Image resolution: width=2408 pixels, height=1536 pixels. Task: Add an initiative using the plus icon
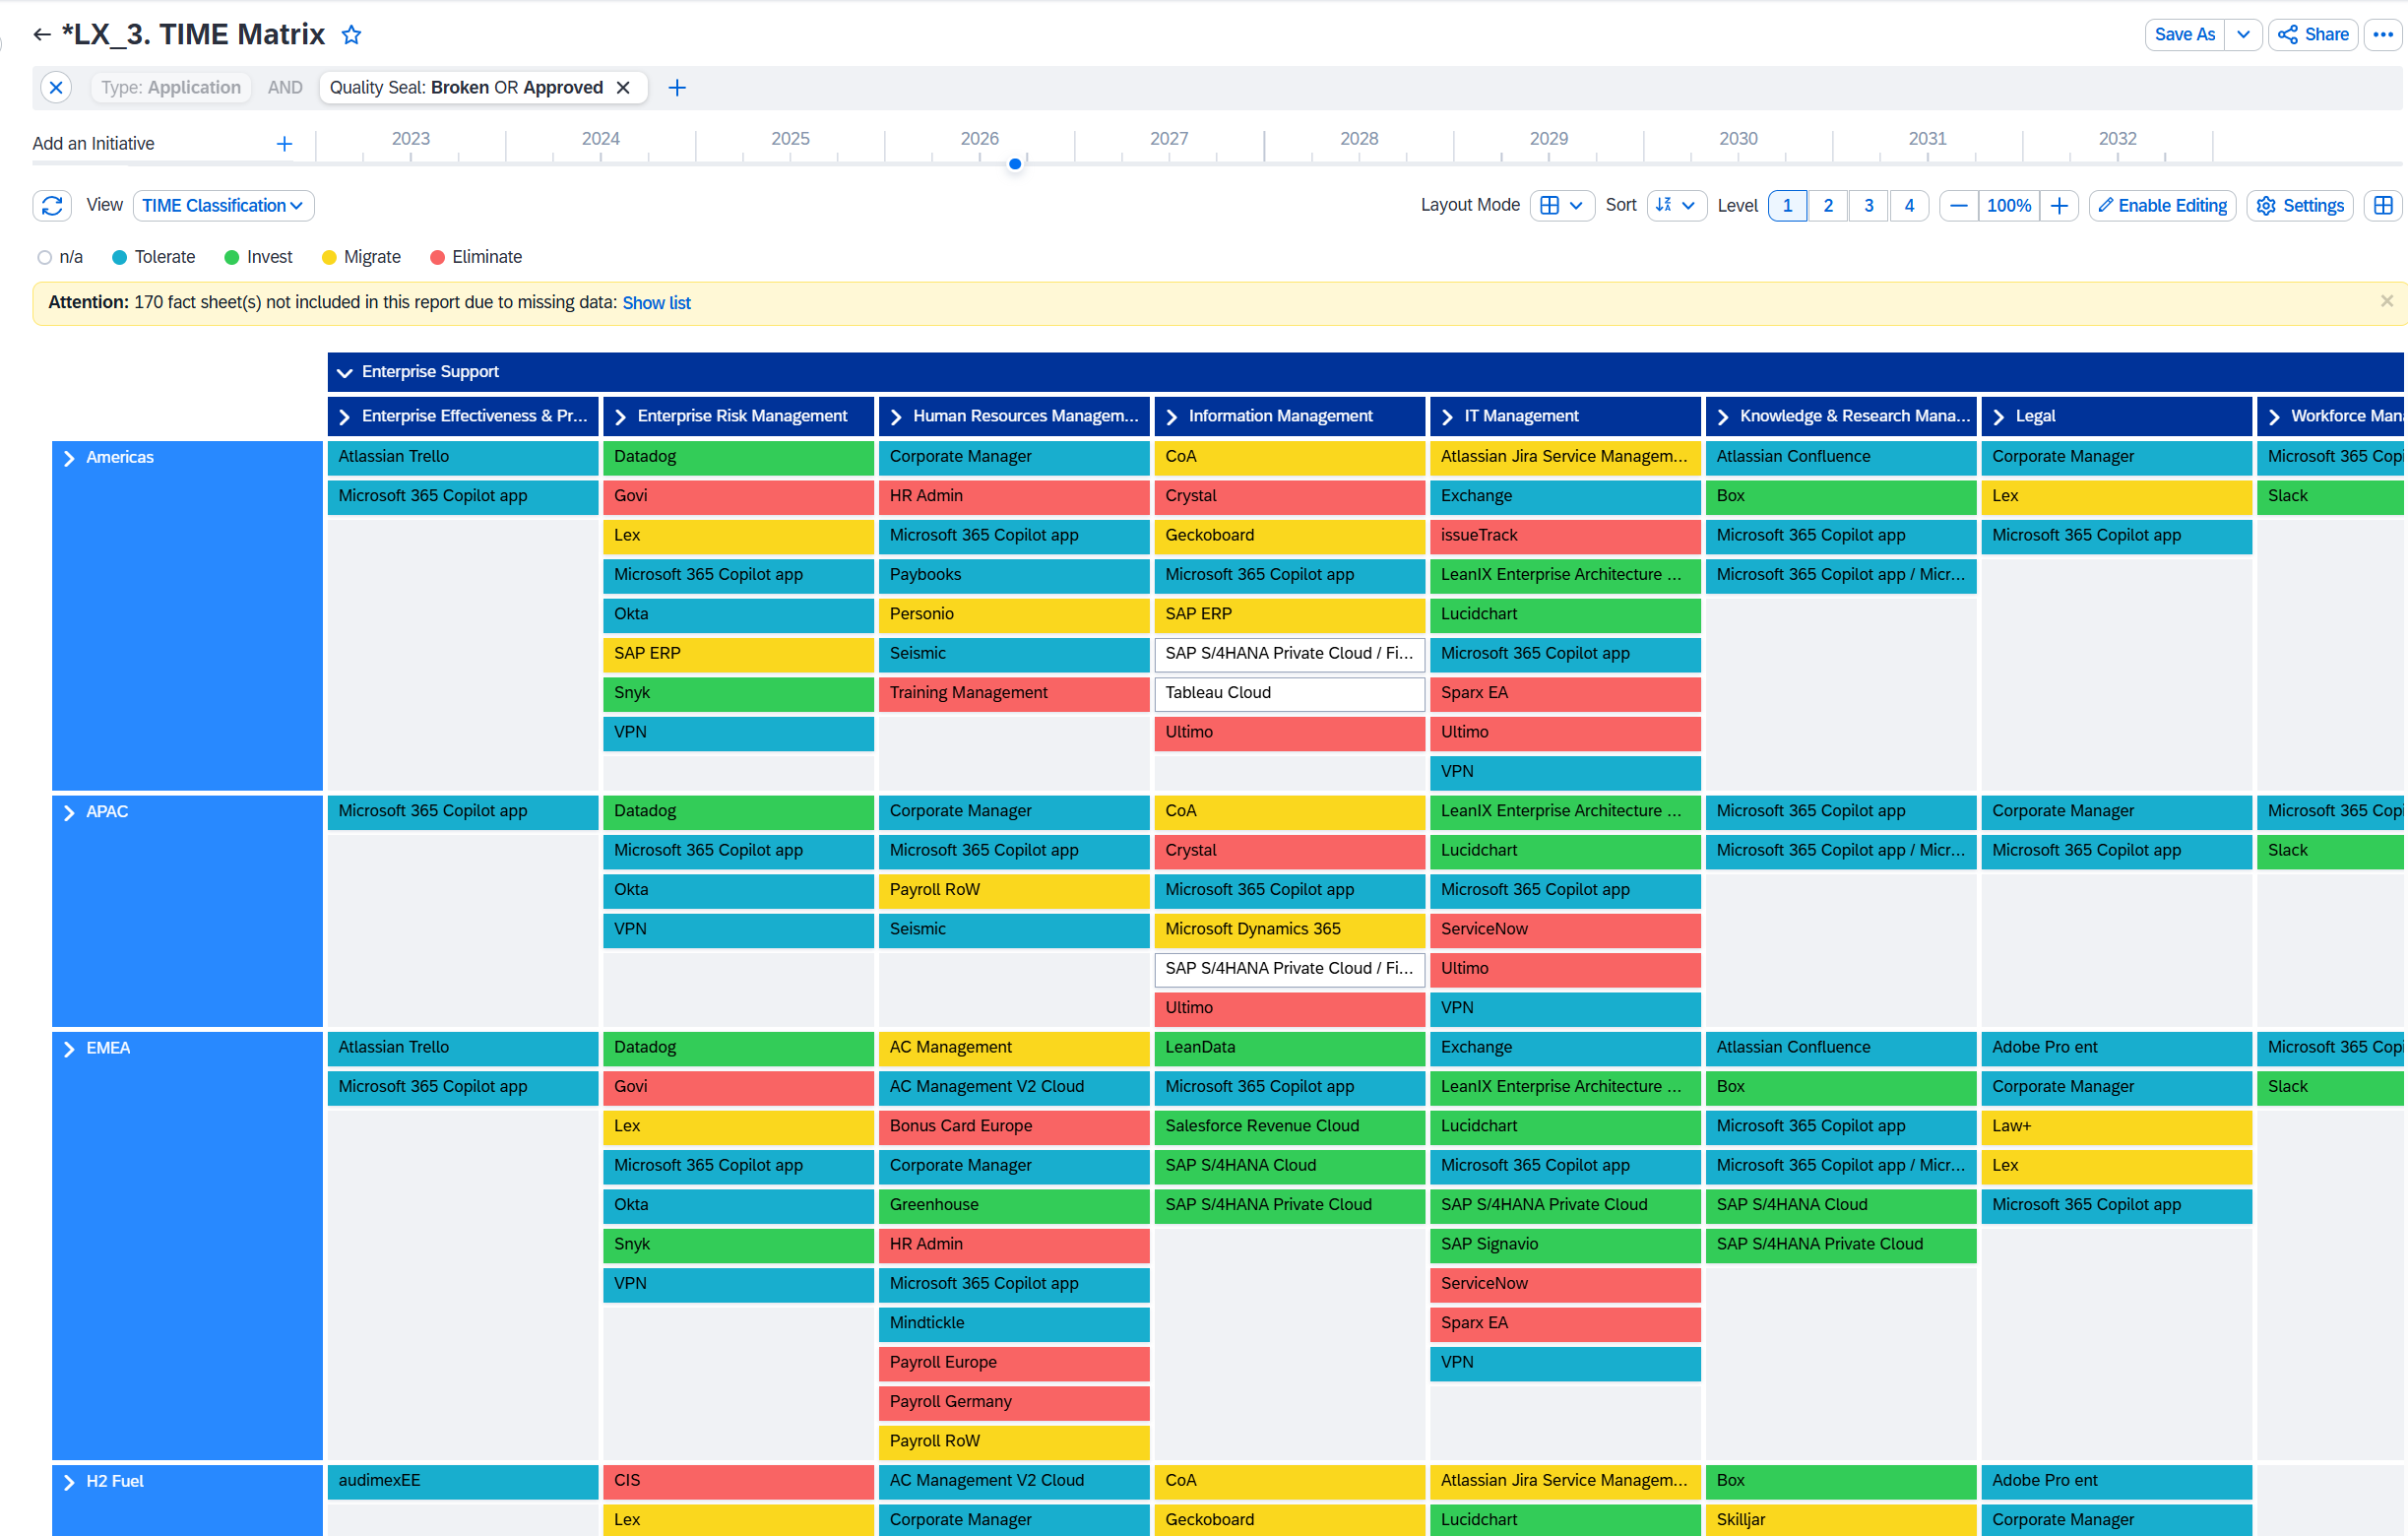point(284,144)
